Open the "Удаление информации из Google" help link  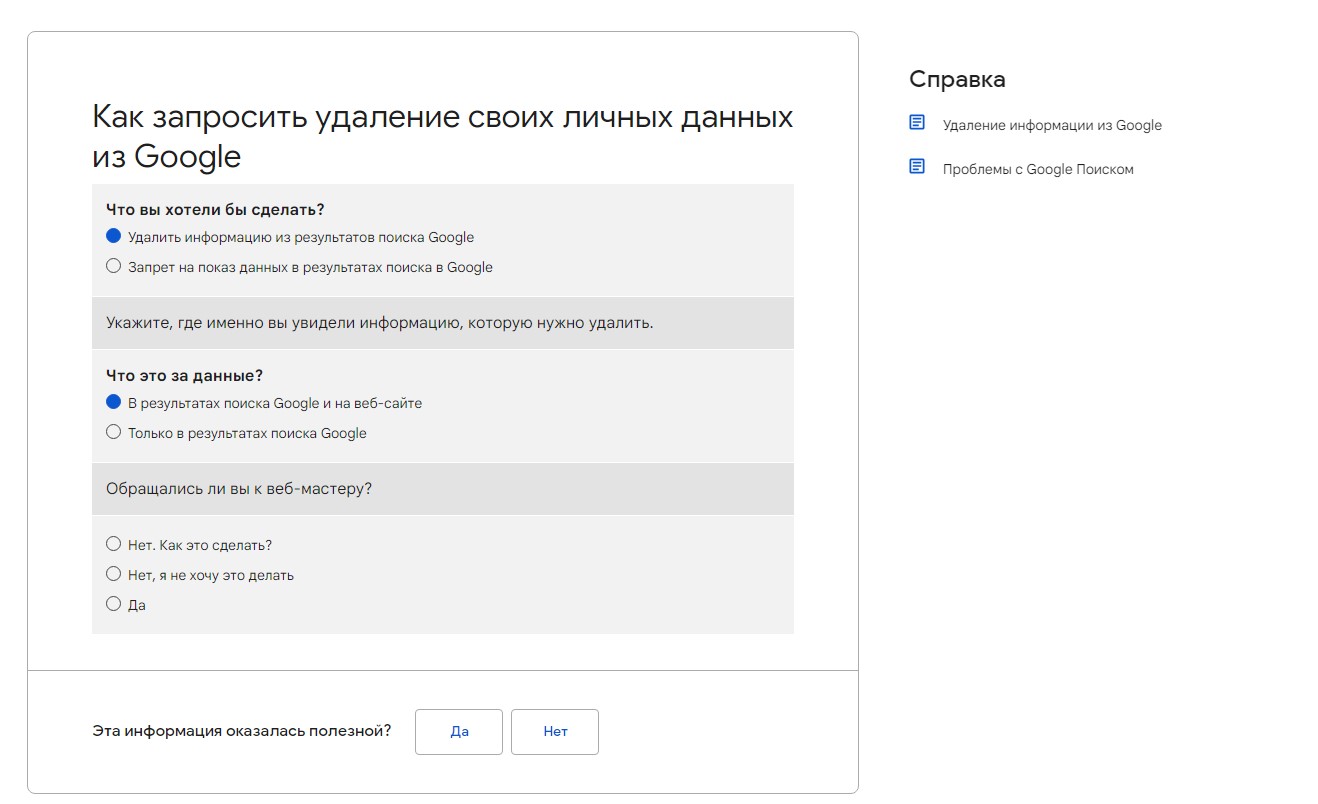click(x=1051, y=125)
